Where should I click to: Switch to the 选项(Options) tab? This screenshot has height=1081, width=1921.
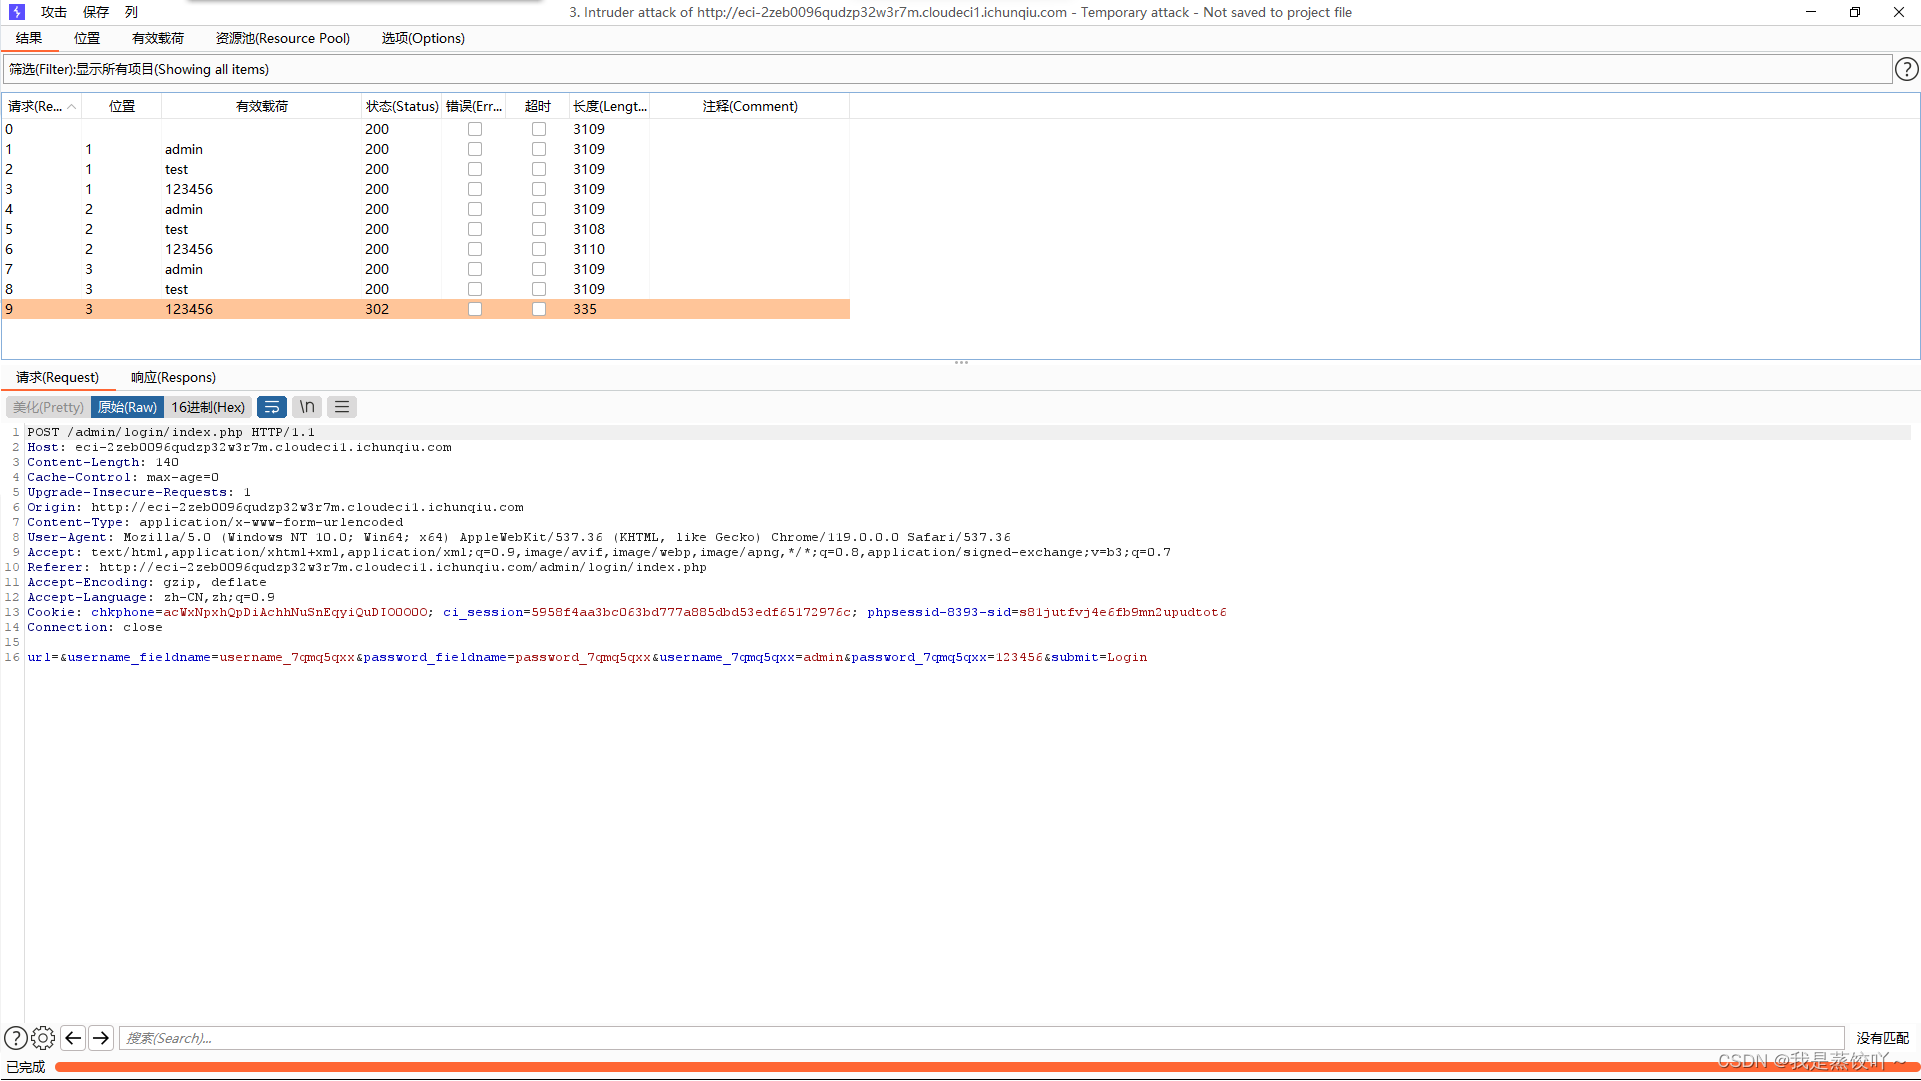tap(423, 38)
